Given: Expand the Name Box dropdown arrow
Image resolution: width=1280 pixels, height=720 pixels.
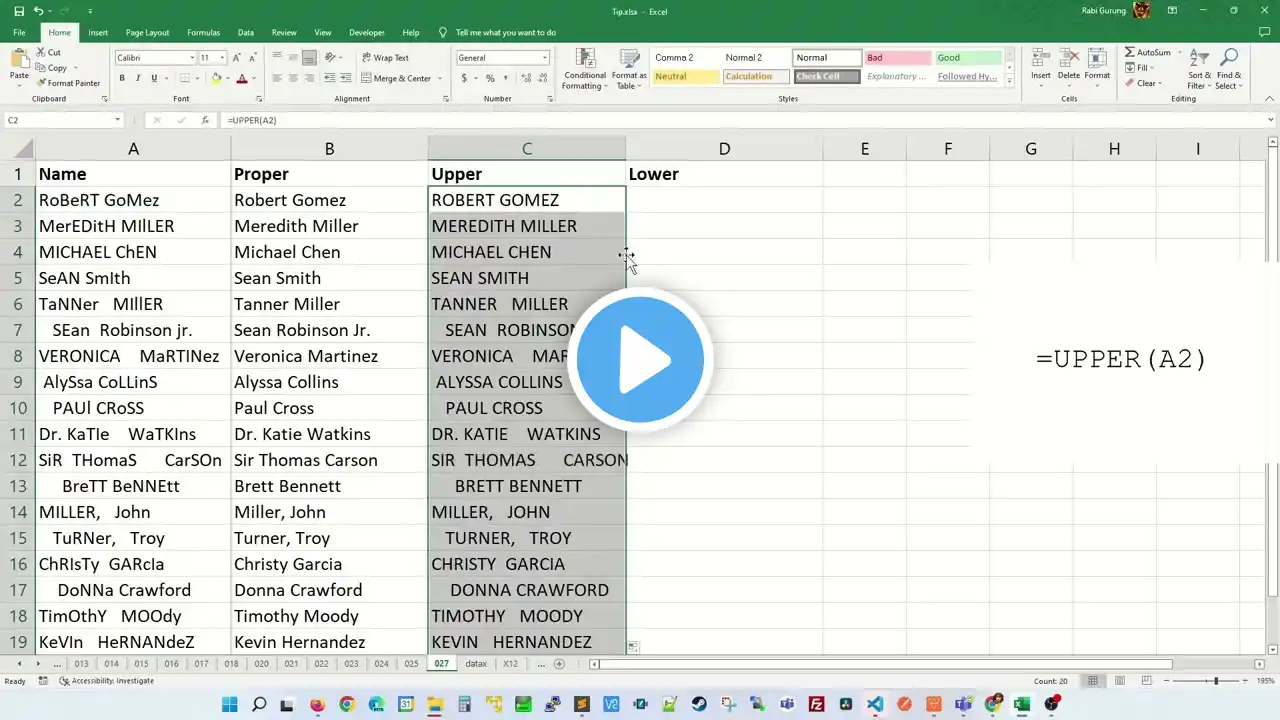Looking at the screenshot, I should [x=117, y=120].
